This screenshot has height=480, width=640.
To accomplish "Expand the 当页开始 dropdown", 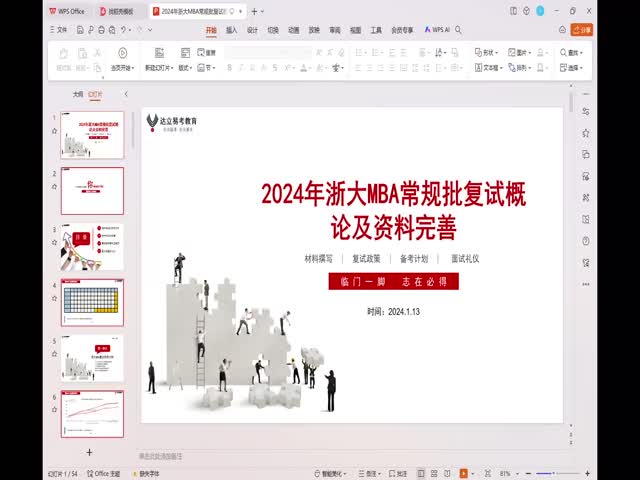I will [x=122, y=68].
